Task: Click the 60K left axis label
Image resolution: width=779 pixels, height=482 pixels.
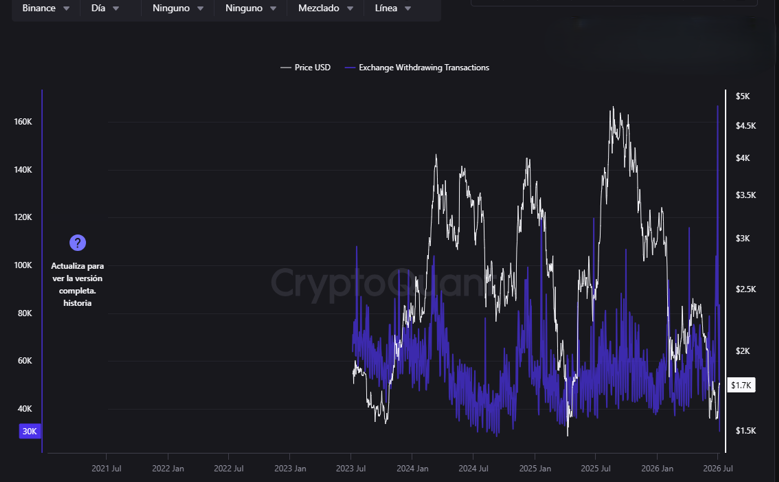Action: tap(25, 361)
